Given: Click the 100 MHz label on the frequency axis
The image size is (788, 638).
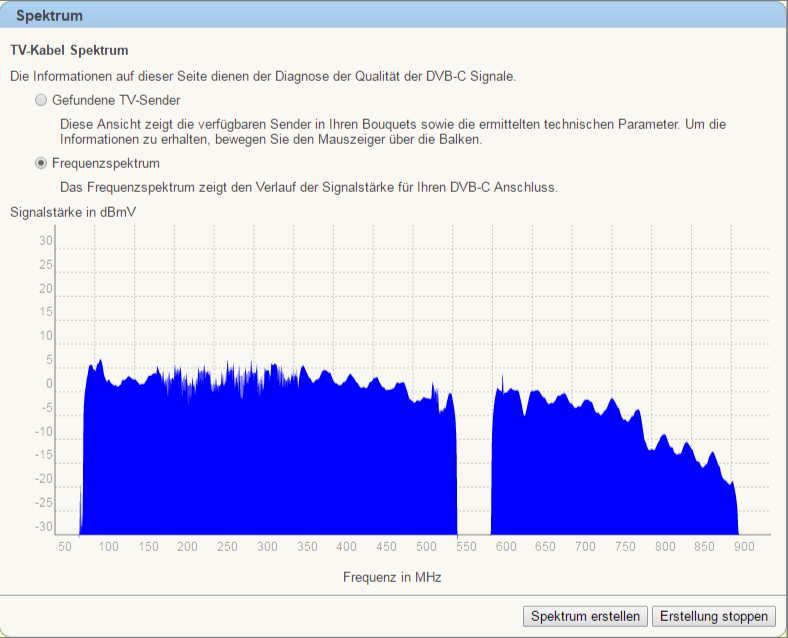Looking at the screenshot, I should (108, 547).
